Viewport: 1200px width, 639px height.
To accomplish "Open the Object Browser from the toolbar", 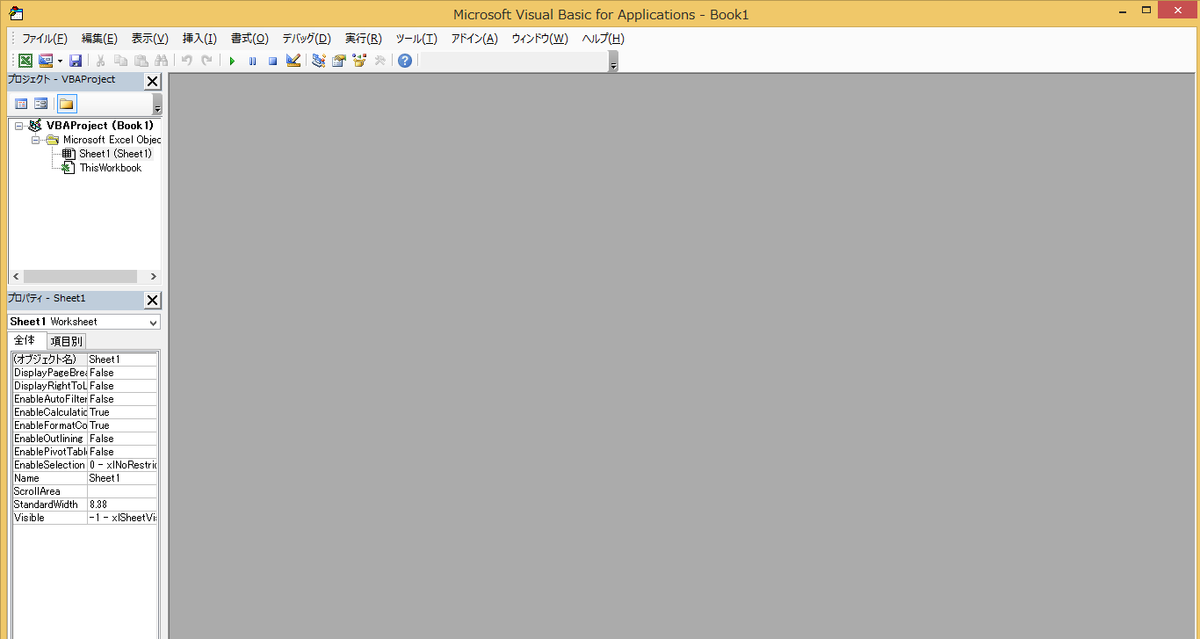I will [x=360, y=60].
